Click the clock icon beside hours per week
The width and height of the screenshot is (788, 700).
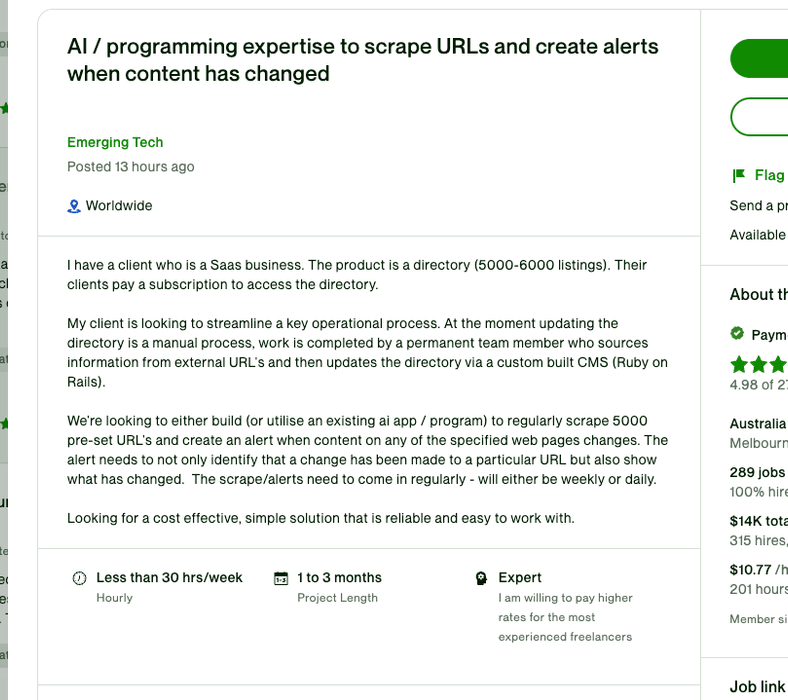click(80, 578)
